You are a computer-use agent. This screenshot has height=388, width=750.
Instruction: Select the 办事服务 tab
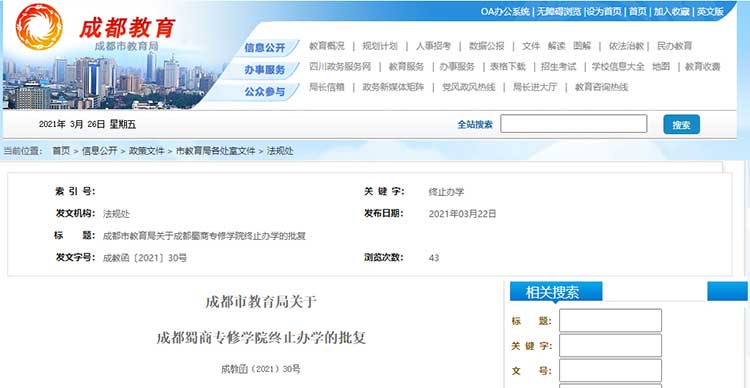[x=265, y=70]
